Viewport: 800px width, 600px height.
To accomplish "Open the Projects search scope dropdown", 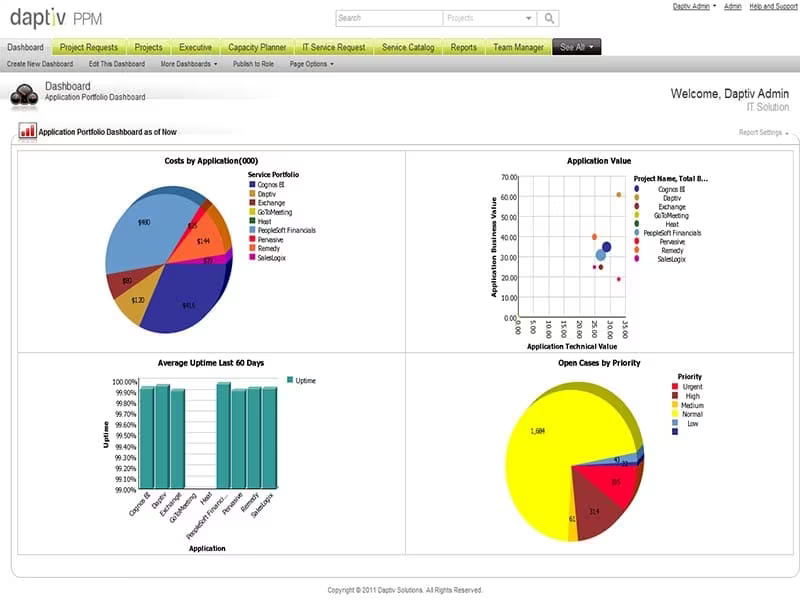I will 489,18.
